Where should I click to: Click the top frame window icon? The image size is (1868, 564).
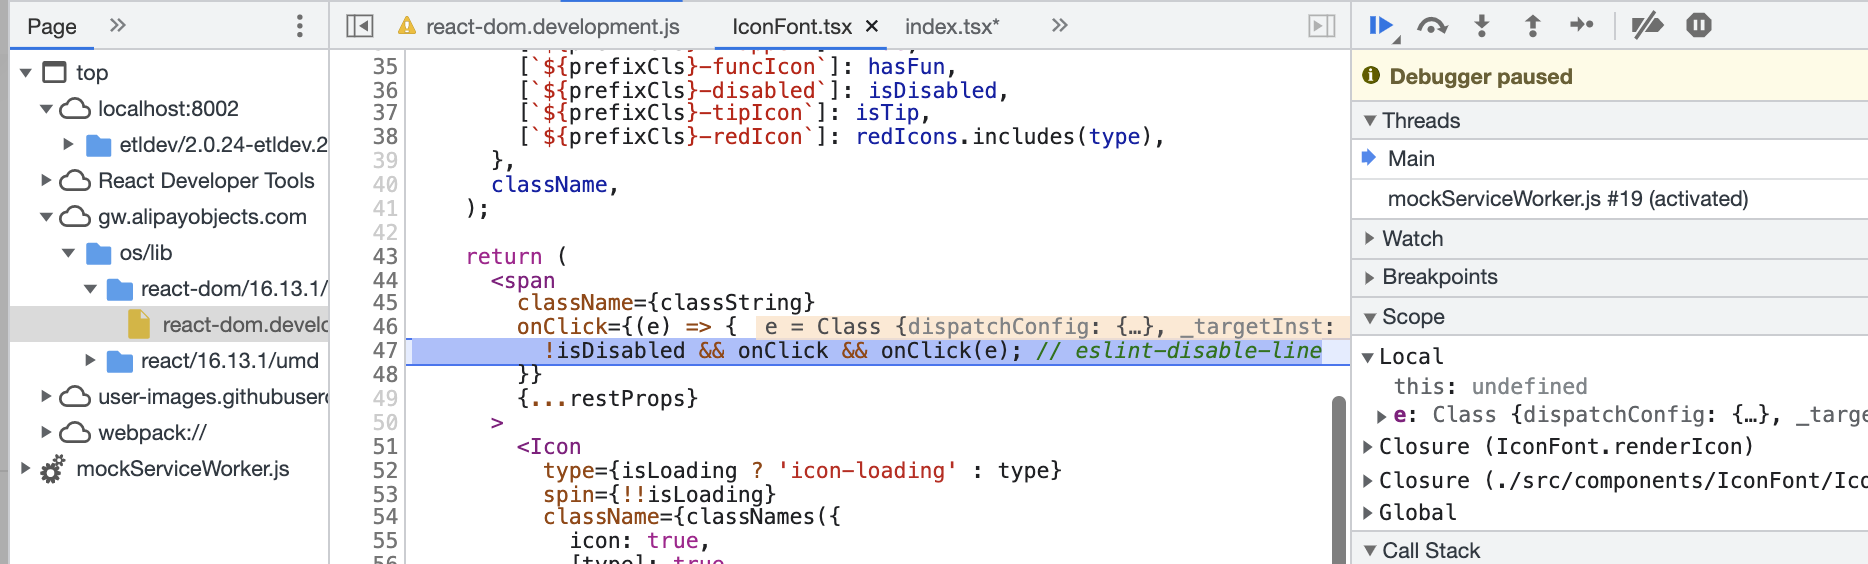tap(55, 73)
